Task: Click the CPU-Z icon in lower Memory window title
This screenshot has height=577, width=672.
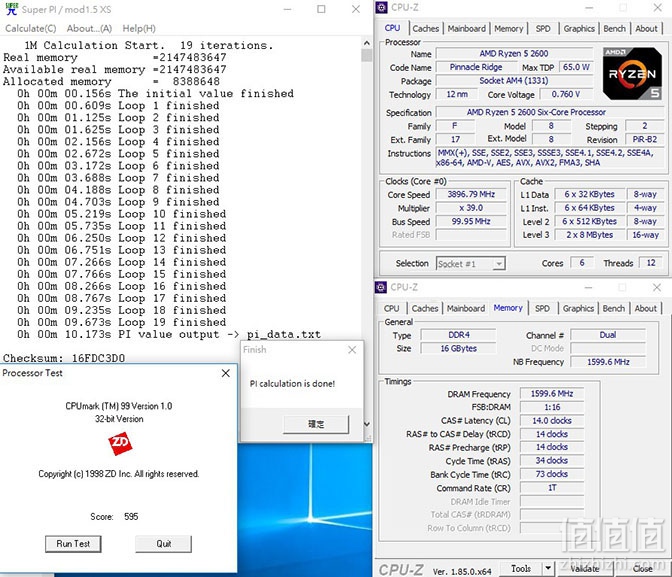Action: pyautogui.click(x=381, y=287)
